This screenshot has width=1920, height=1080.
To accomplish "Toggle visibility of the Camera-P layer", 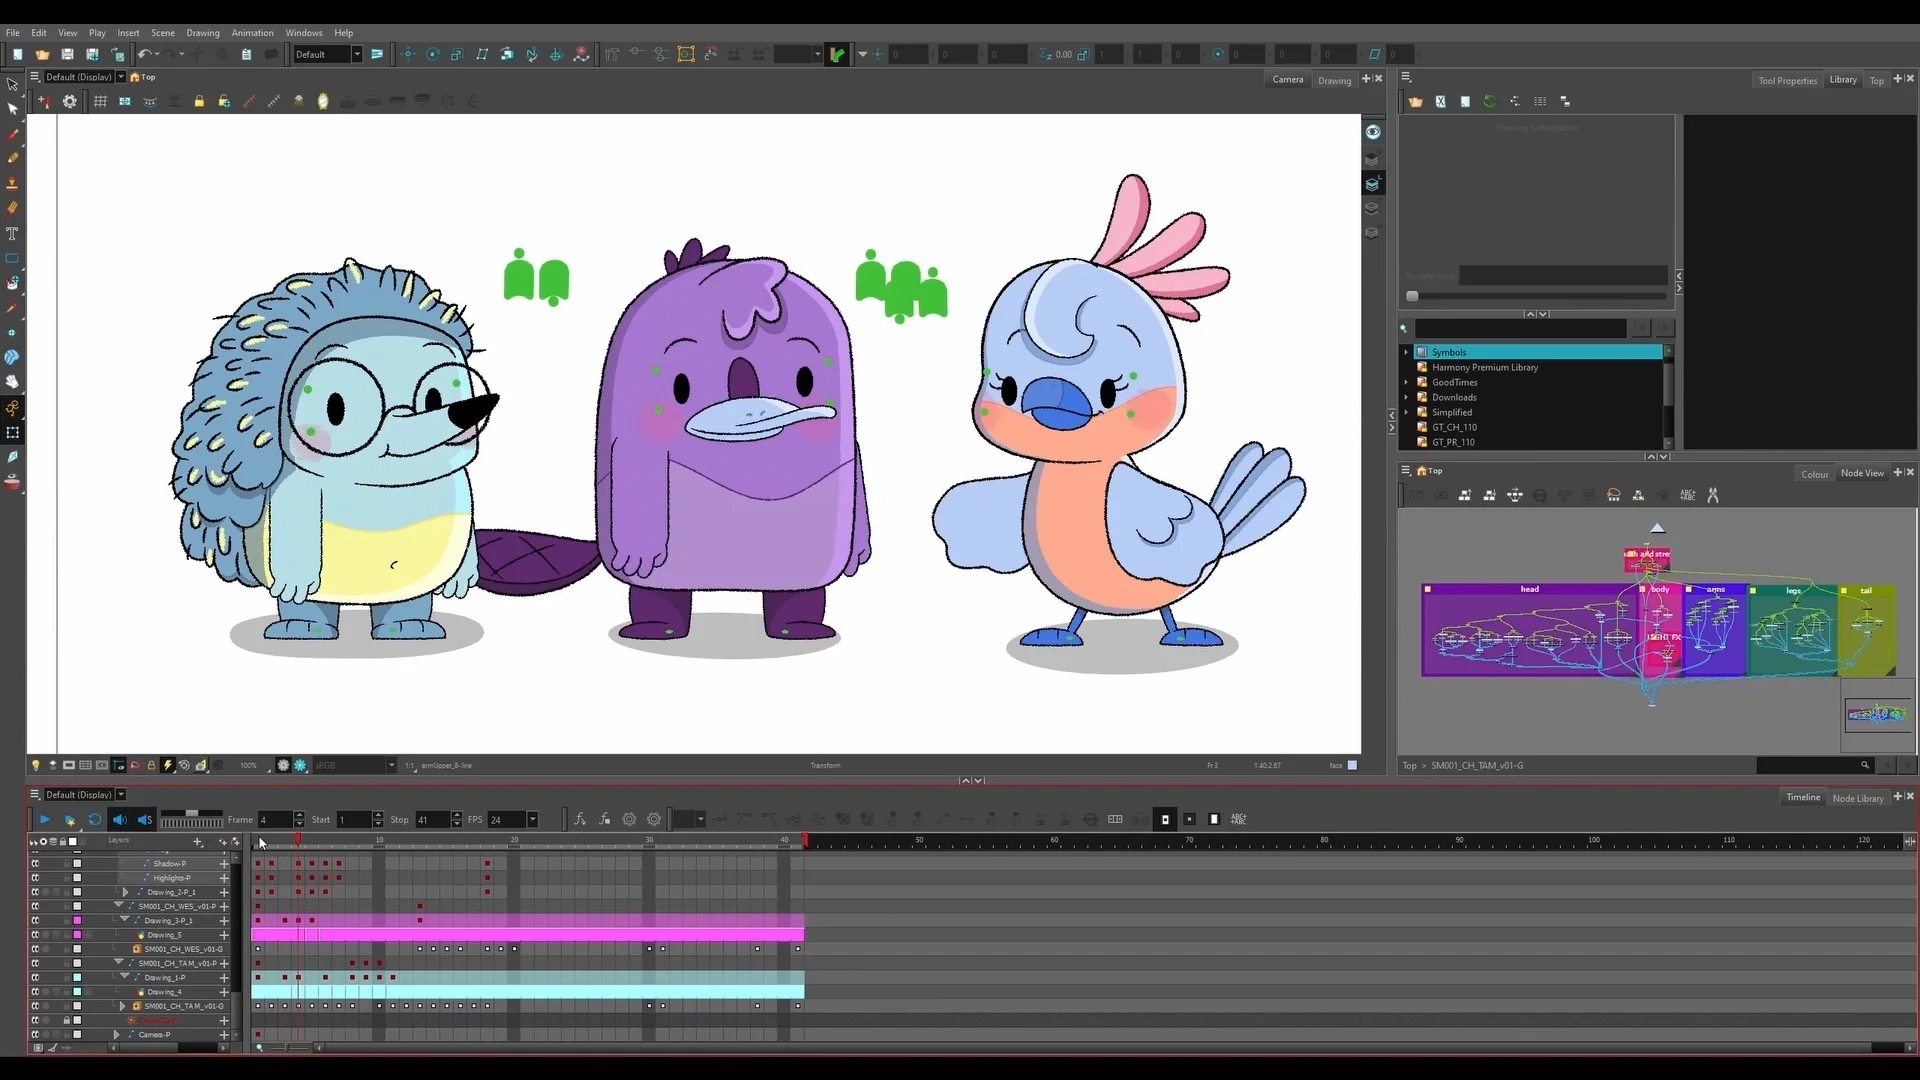I will click(35, 1035).
